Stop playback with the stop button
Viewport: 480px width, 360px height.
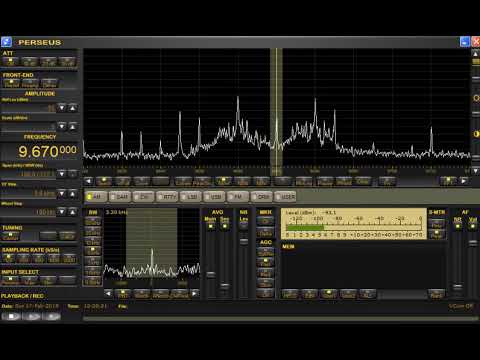click(11, 316)
